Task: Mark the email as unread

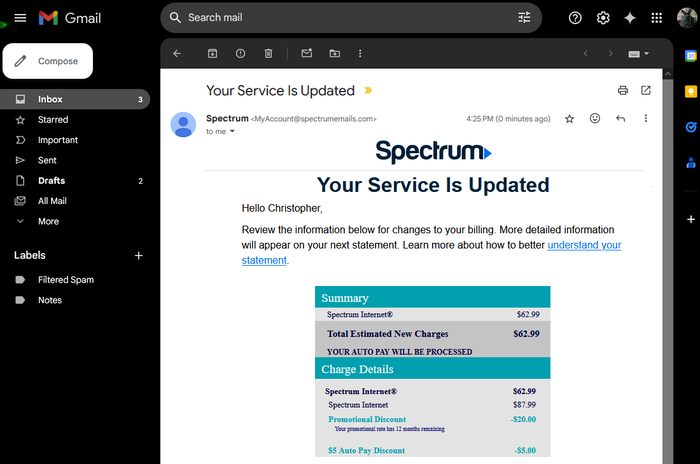Action: pos(307,53)
